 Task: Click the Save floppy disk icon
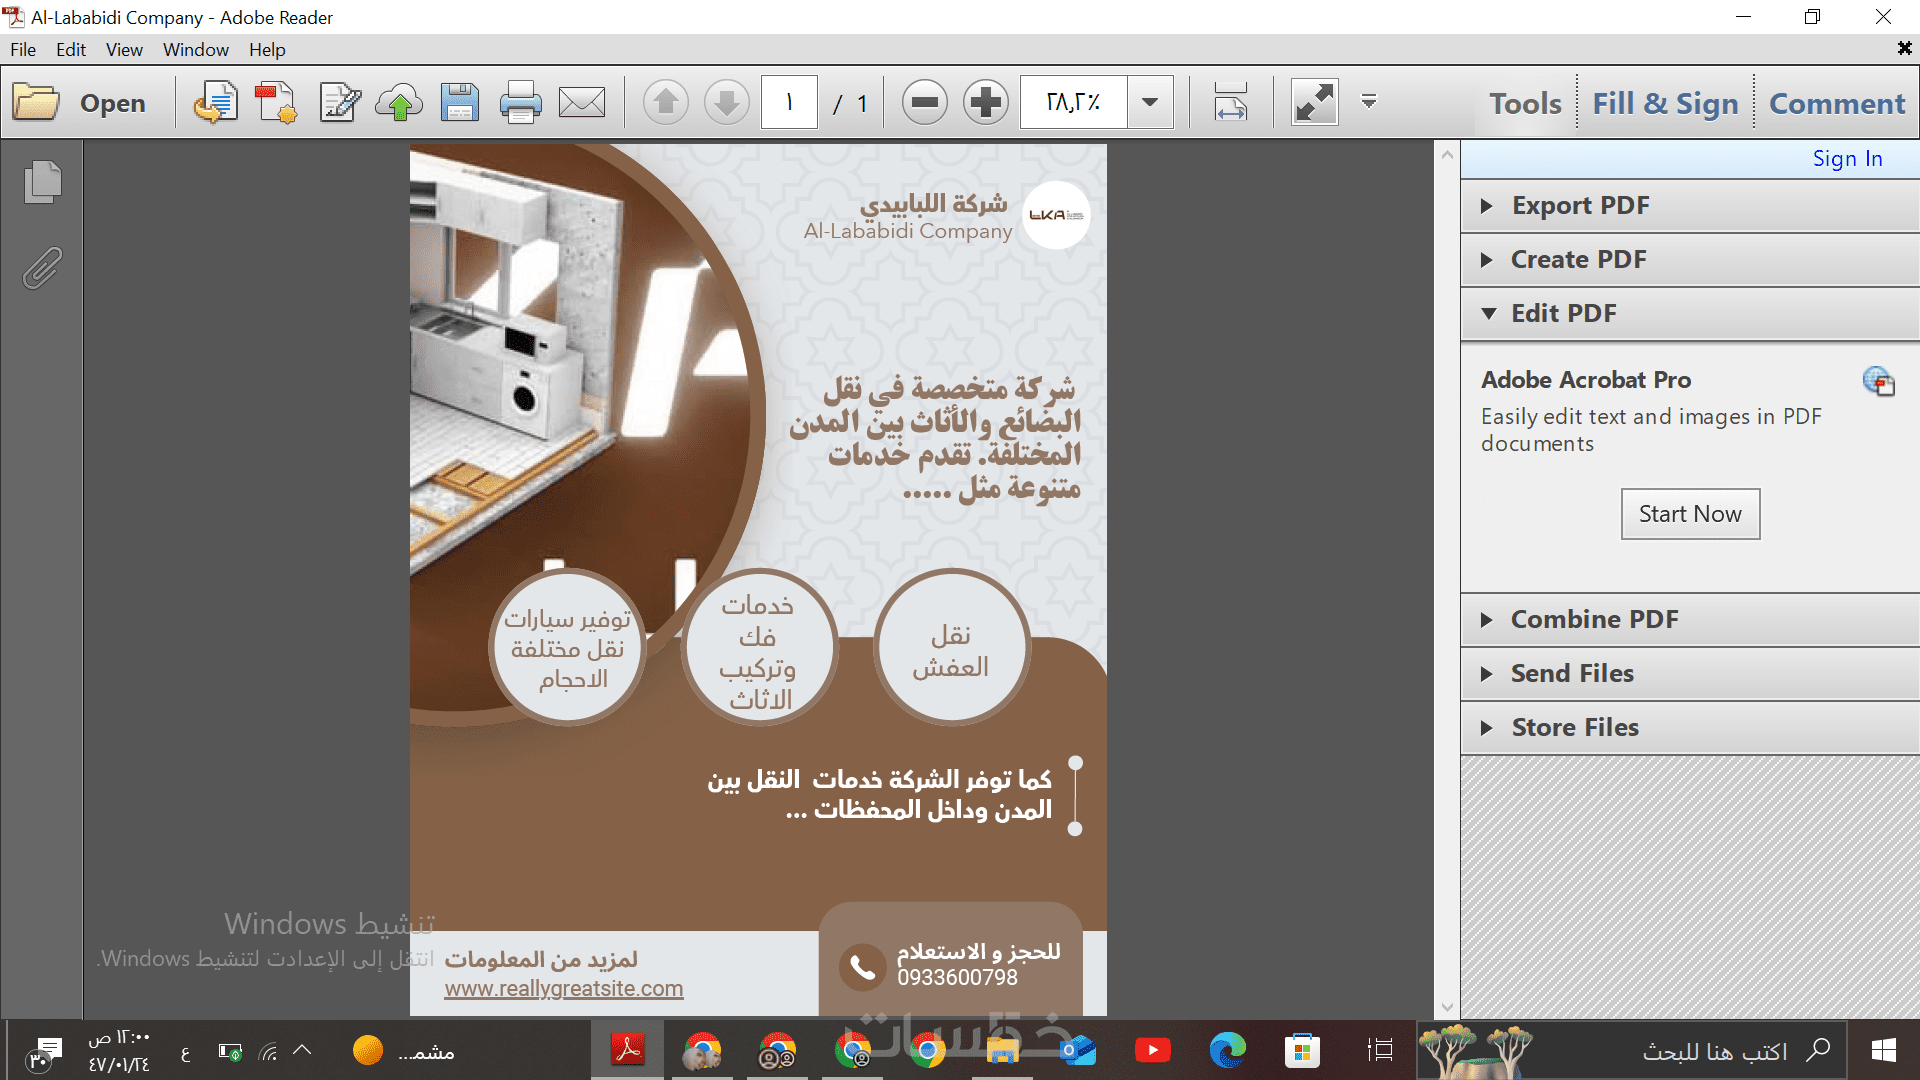coord(459,103)
